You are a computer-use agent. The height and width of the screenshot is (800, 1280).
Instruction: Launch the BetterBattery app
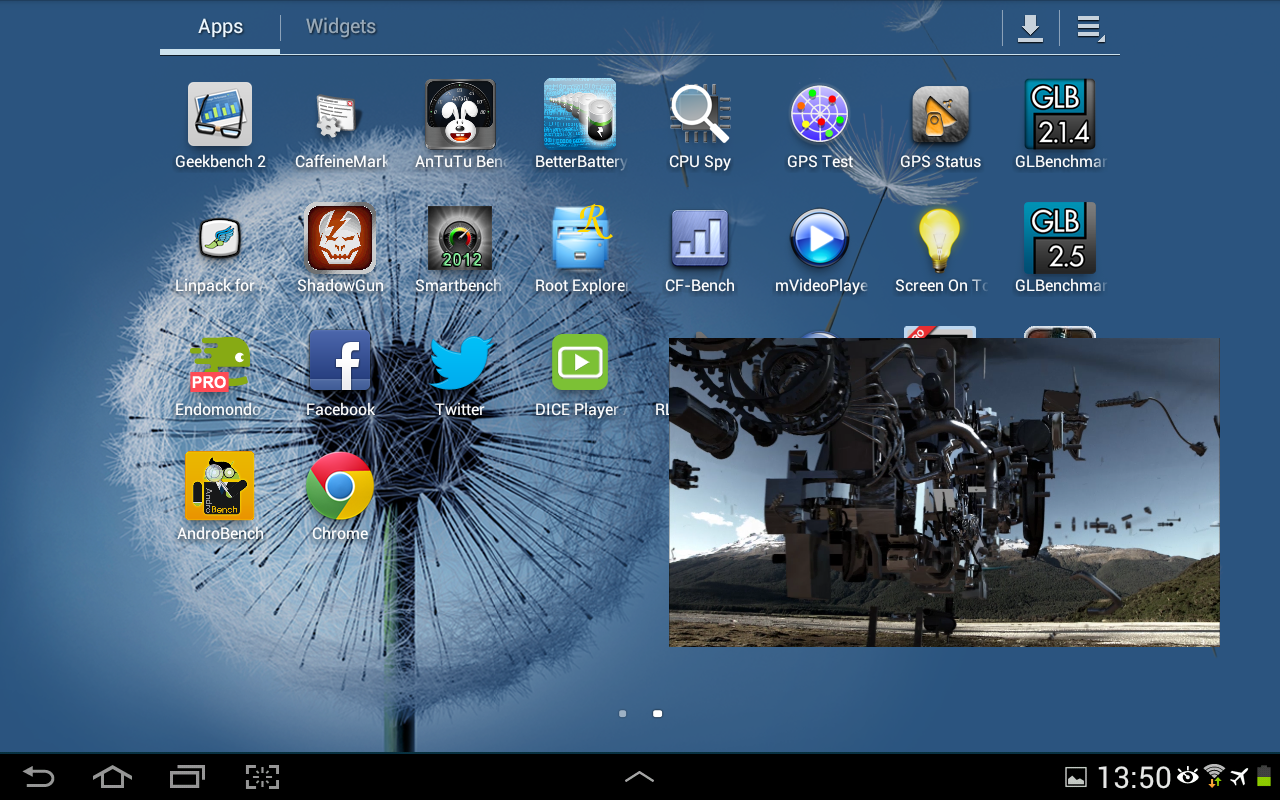click(x=580, y=125)
